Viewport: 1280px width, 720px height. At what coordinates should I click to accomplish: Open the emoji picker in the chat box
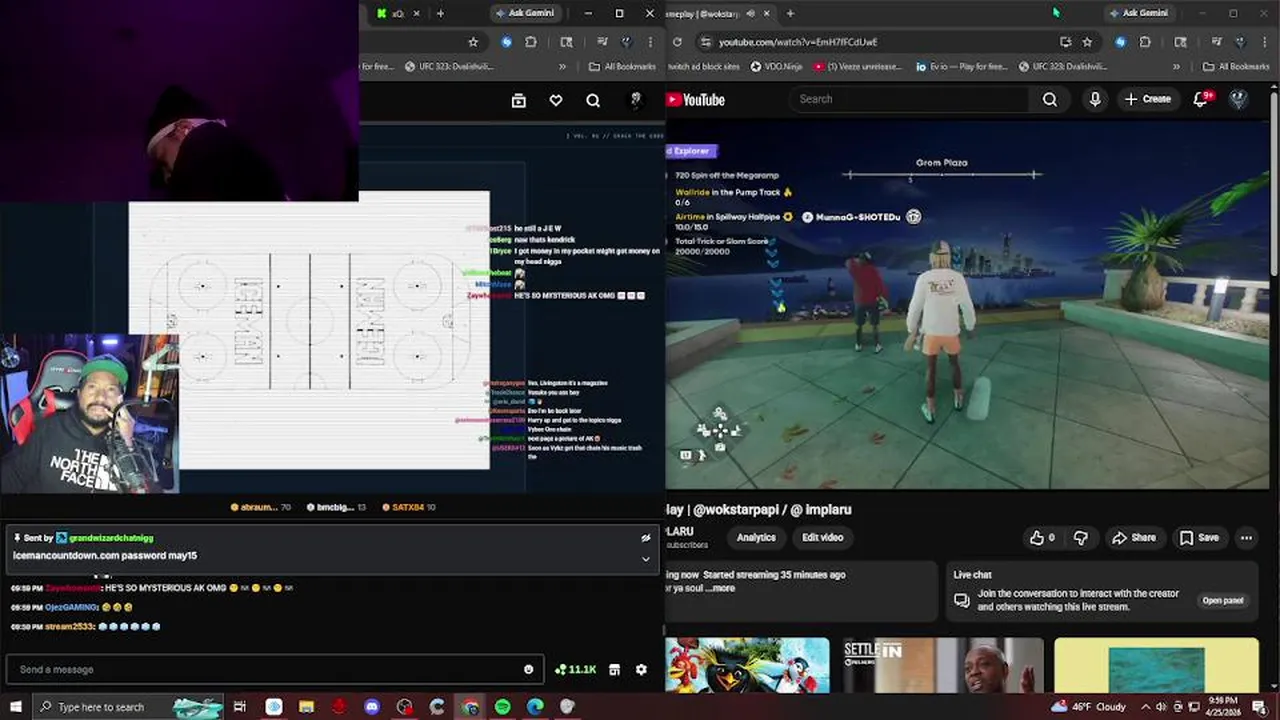point(528,670)
